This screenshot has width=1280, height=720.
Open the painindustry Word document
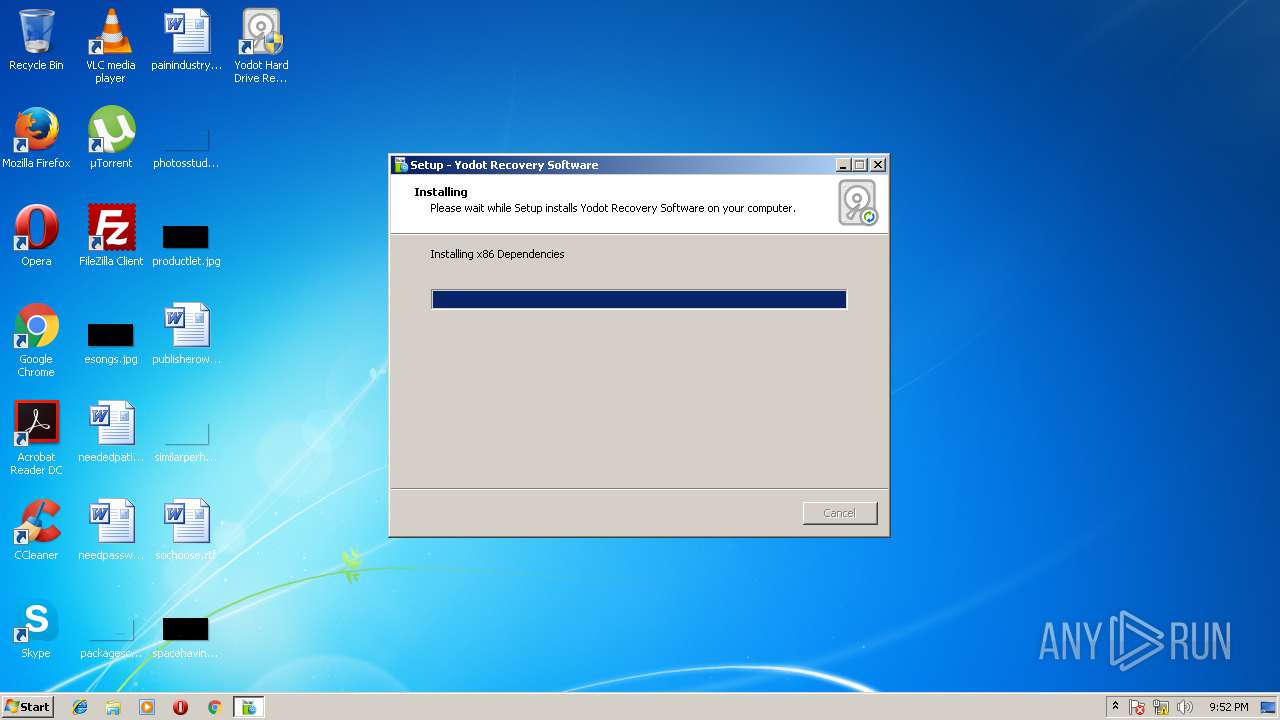(x=186, y=40)
